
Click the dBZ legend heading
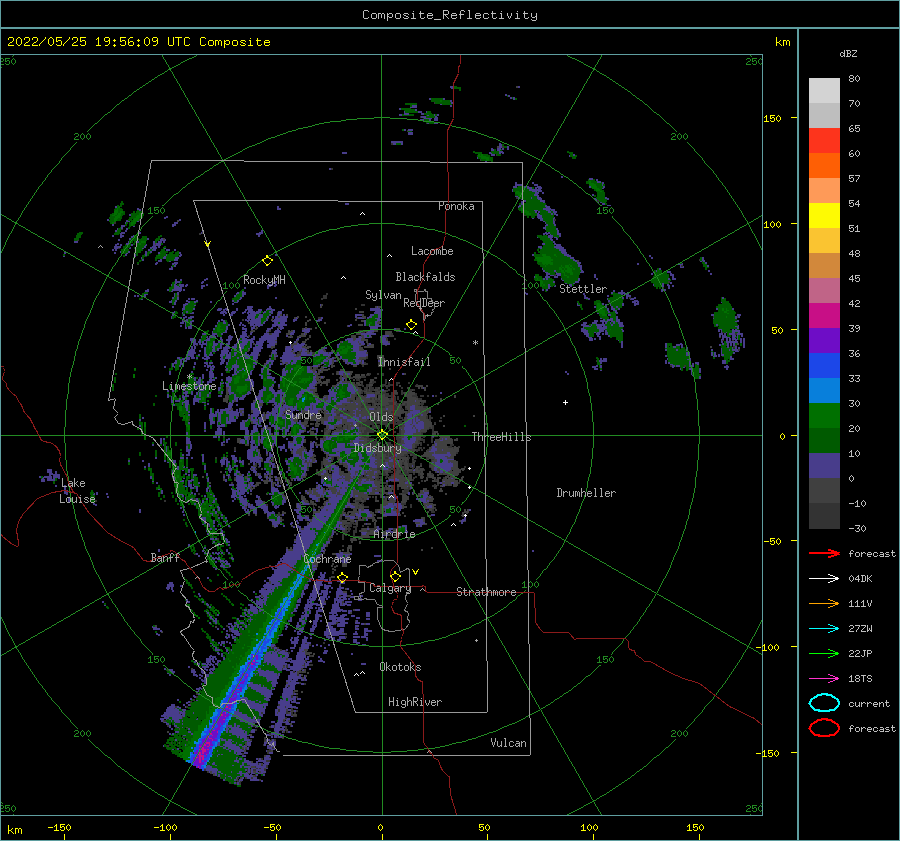pos(848,53)
